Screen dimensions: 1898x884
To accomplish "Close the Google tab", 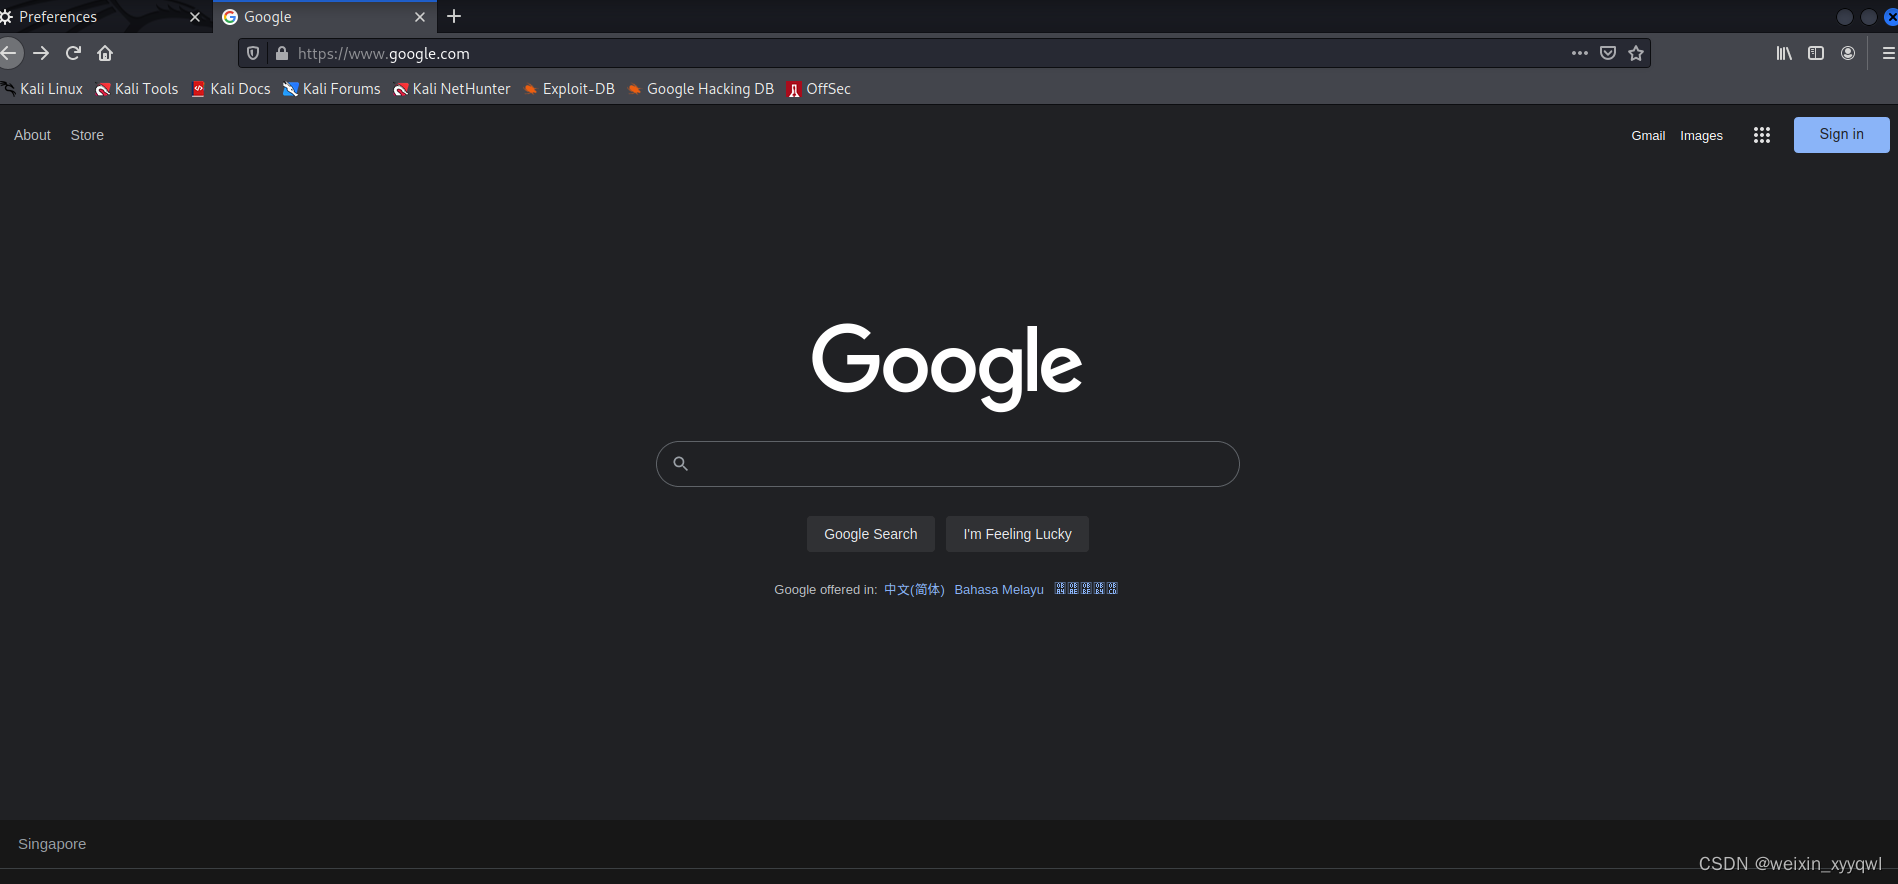I will click(x=420, y=17).
